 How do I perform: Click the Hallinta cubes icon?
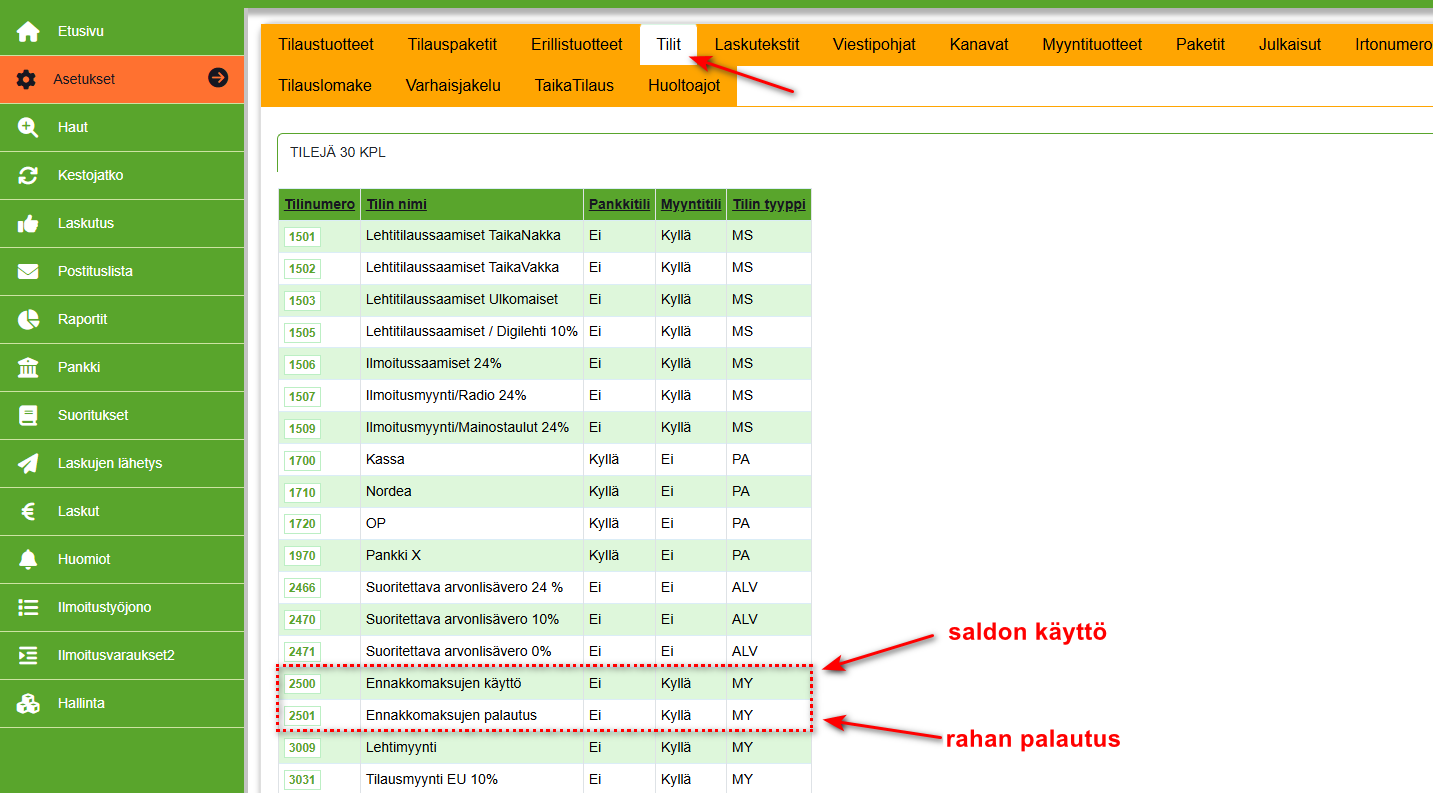click(x=28, y=703)
